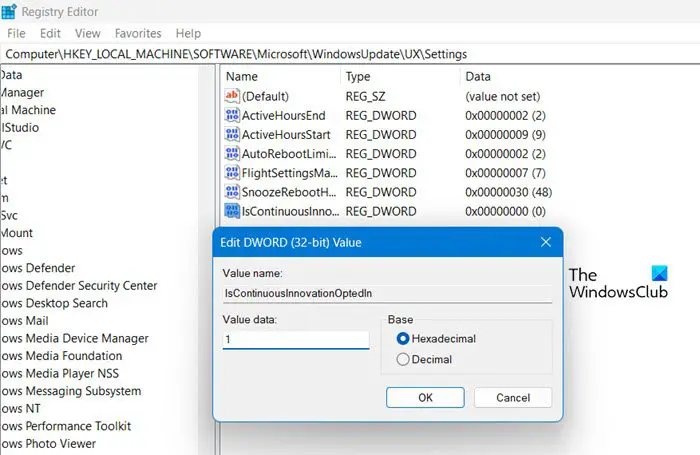Choose the Hexadecimal base option
This screenshot has width=700, height=455.
[x=403, y=339]
